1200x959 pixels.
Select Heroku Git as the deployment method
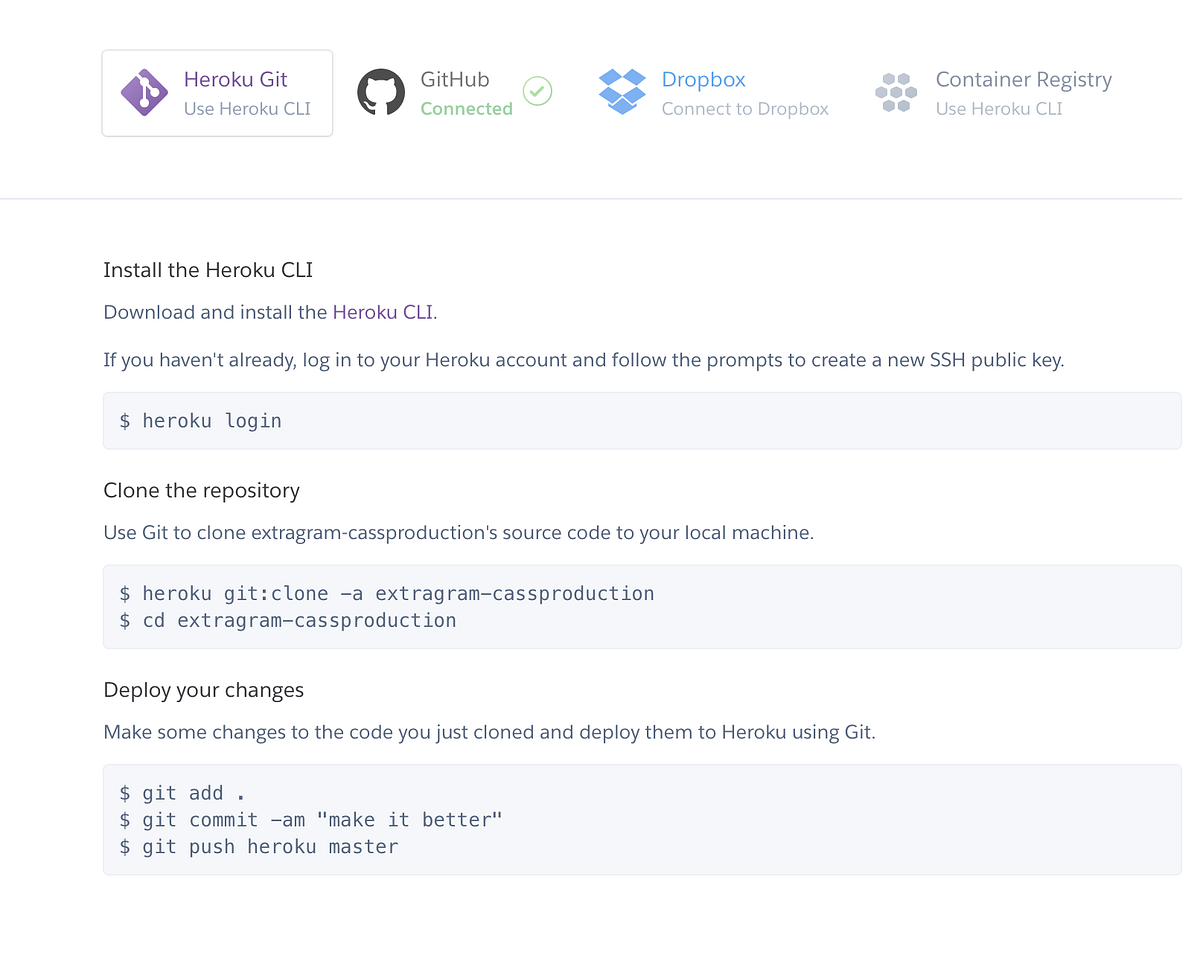[x=217, y=92]
